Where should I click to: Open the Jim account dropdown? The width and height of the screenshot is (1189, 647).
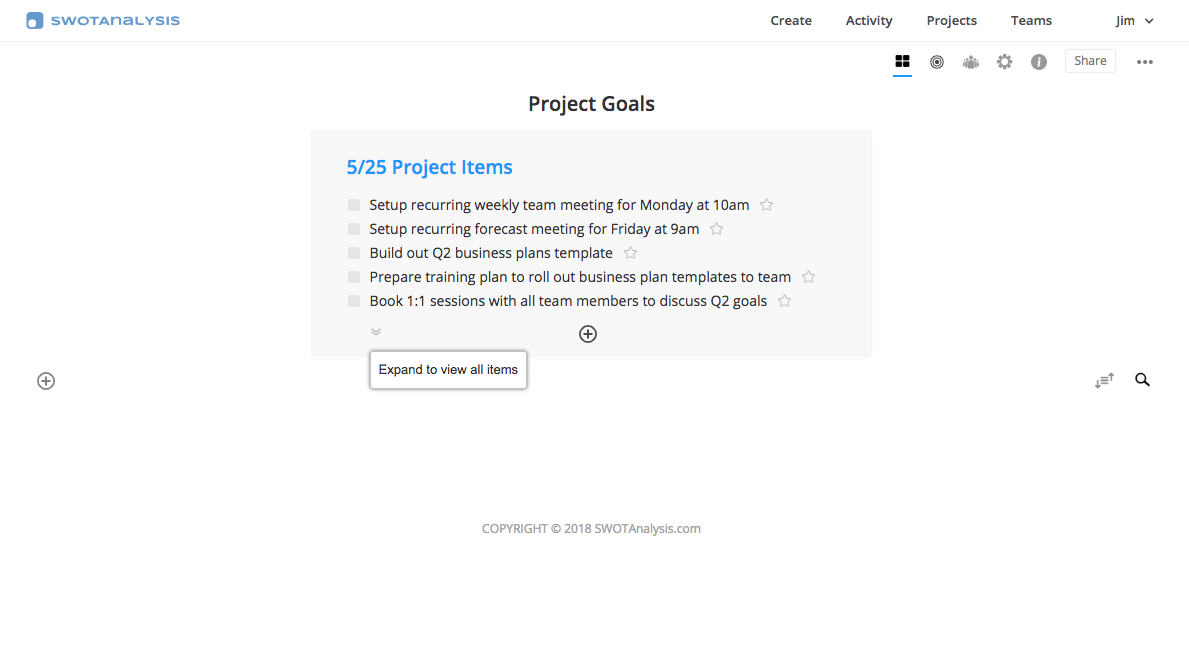1134,20
